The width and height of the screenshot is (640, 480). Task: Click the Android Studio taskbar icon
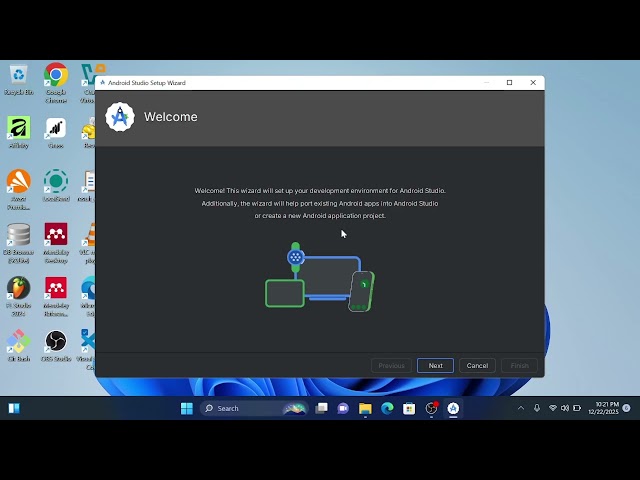click(x=453, y=408)
